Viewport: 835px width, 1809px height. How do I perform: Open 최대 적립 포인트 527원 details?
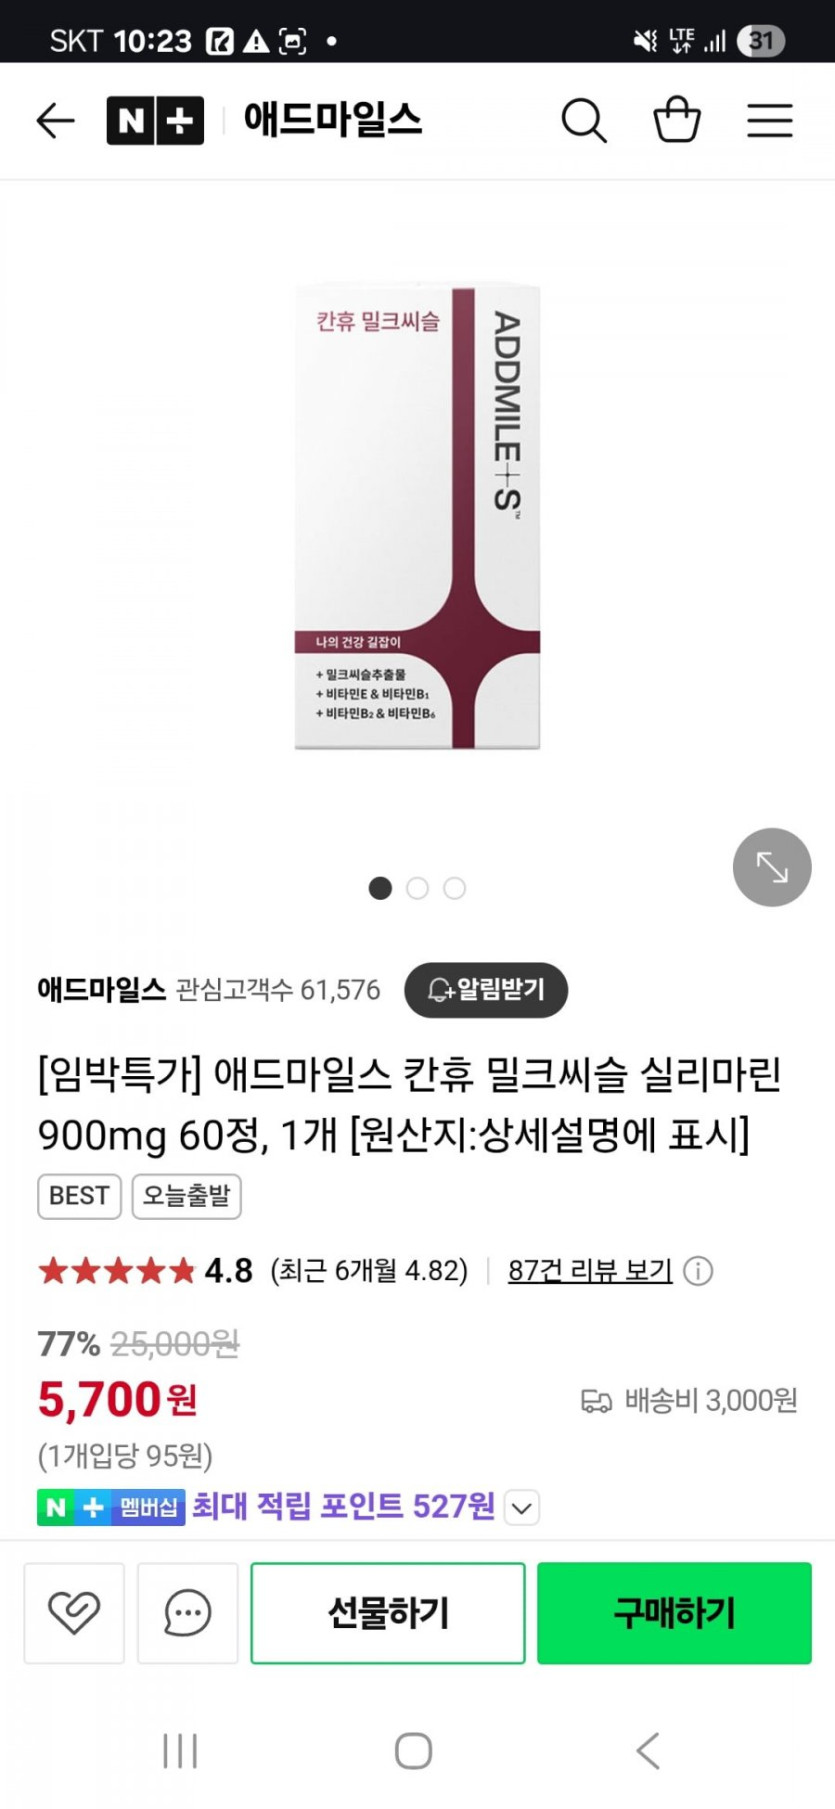[x=343, y=1506]
